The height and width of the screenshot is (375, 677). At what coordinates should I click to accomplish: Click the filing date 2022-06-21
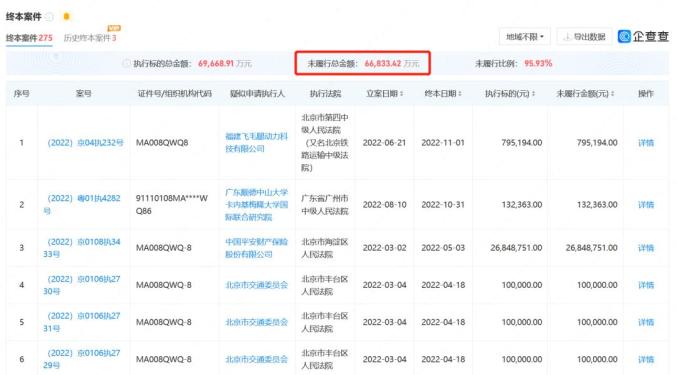point(384,142)
